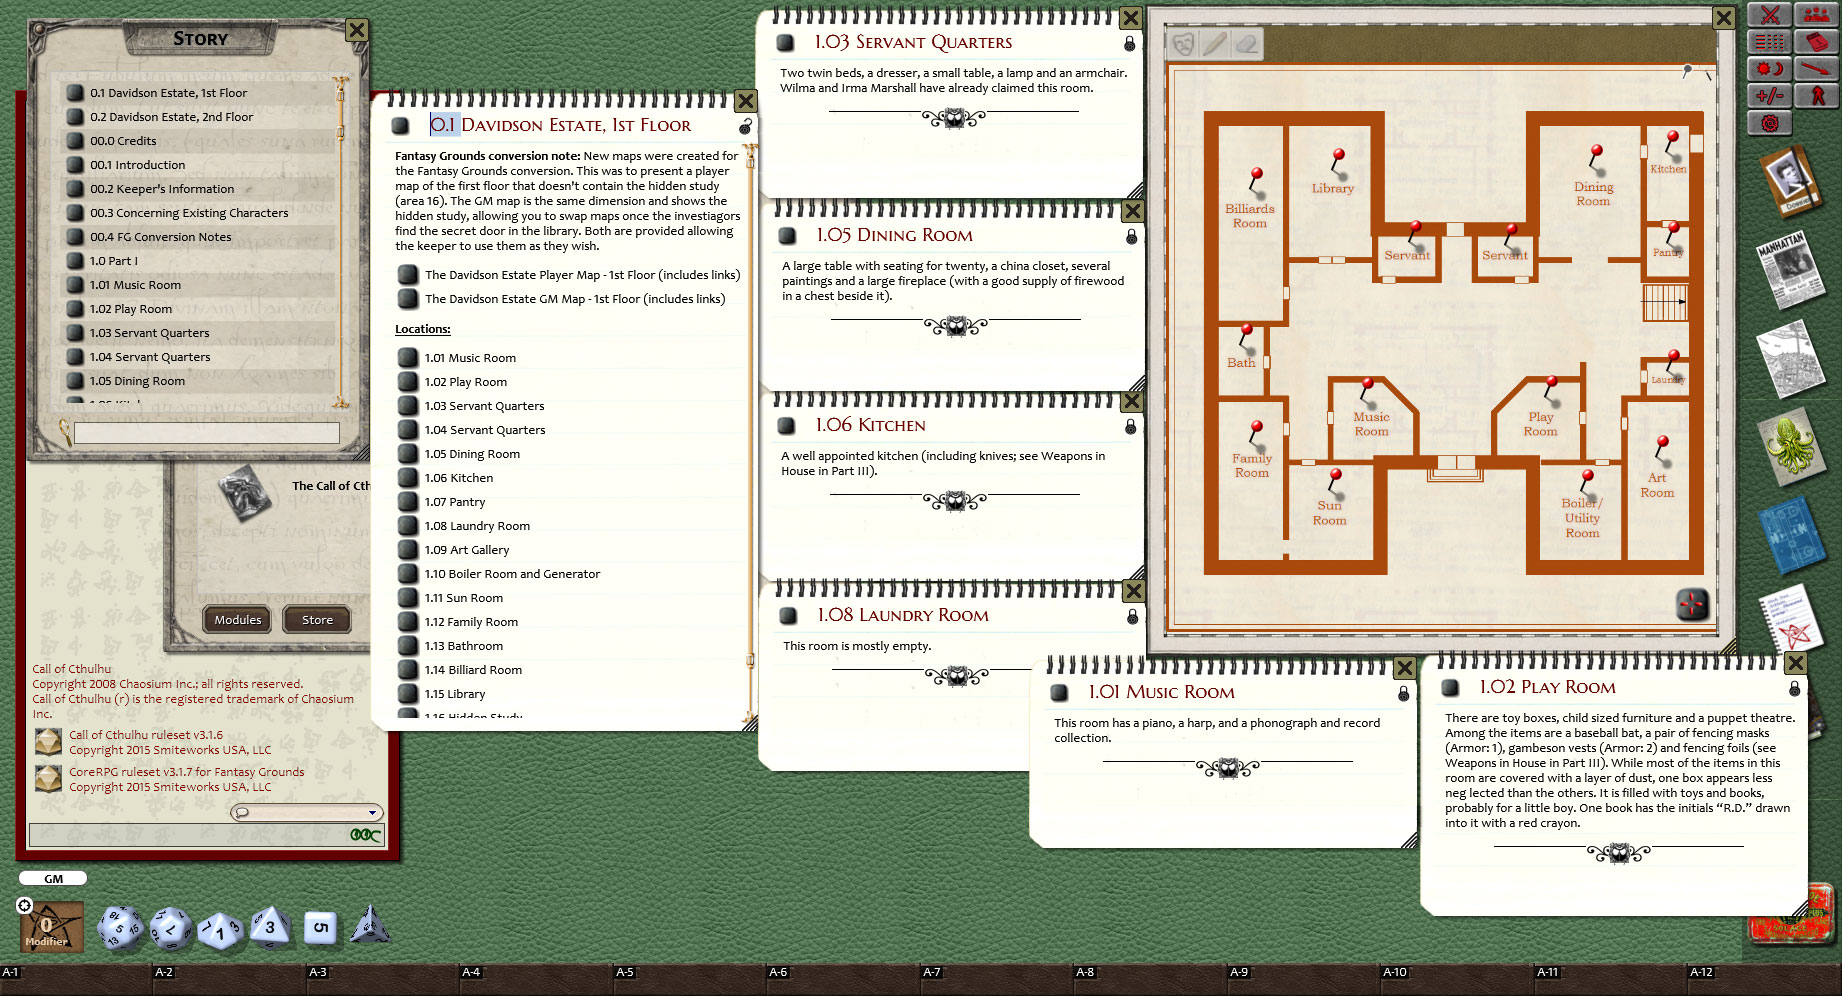
Task: Click the Story list search field
Action: pos(207,433)
